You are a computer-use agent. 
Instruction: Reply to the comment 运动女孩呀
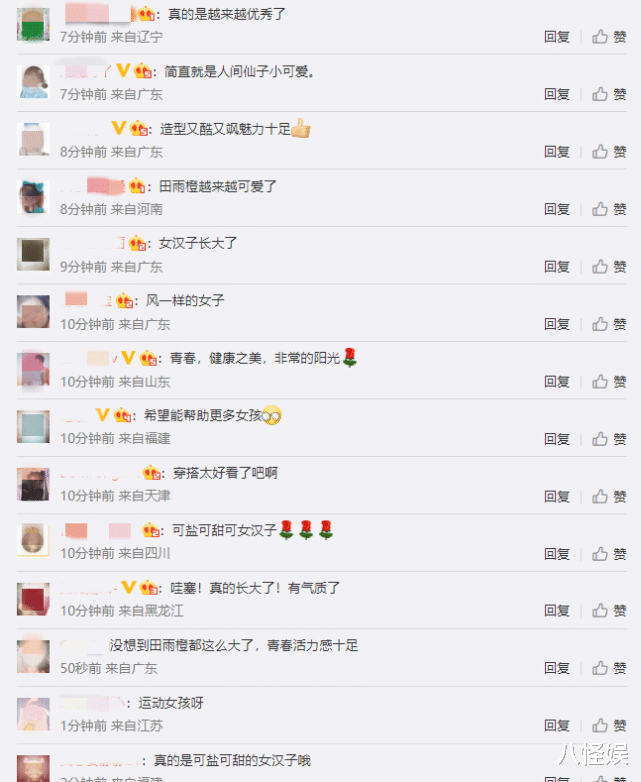(x=557, y=726)
